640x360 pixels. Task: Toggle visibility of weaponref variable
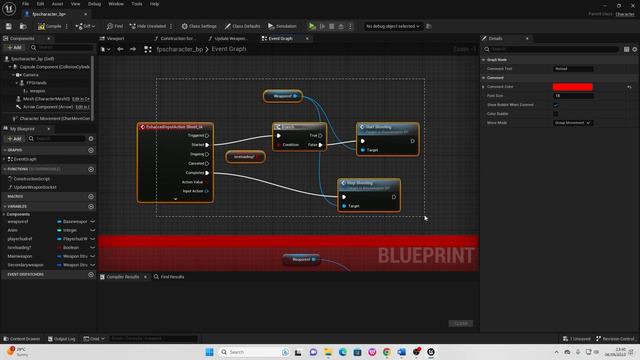[93, 221]
